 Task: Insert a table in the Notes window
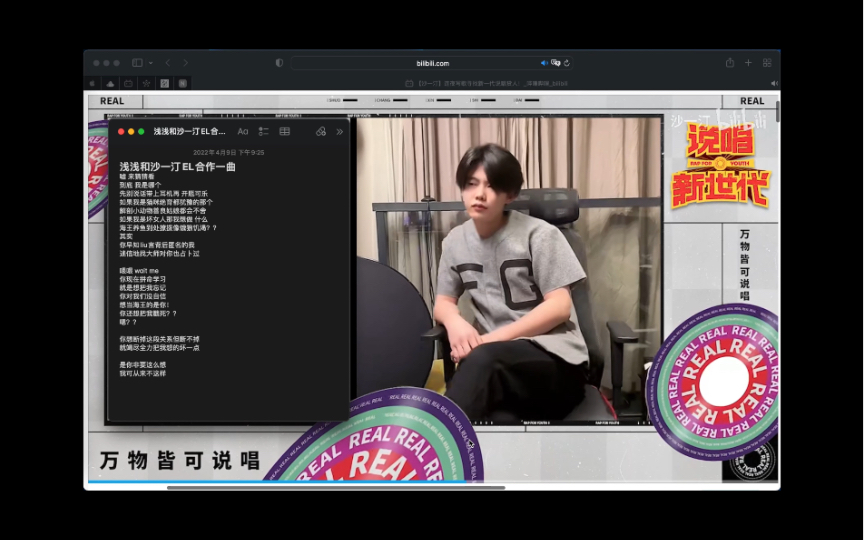(284, 131)
